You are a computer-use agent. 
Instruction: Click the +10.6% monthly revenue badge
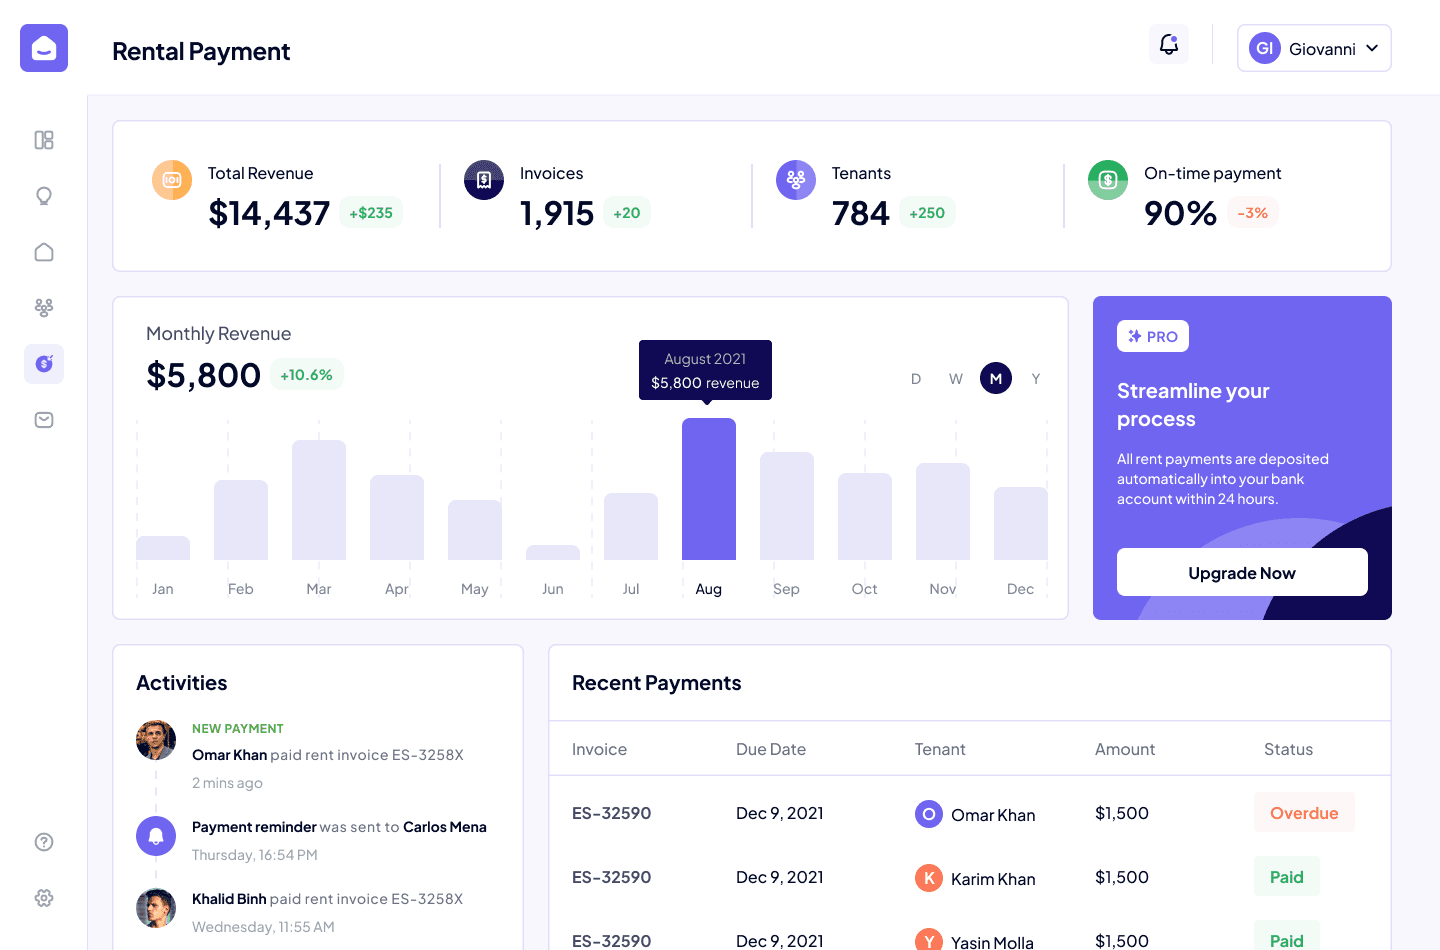pyautogui.click(x=307, y=375)
